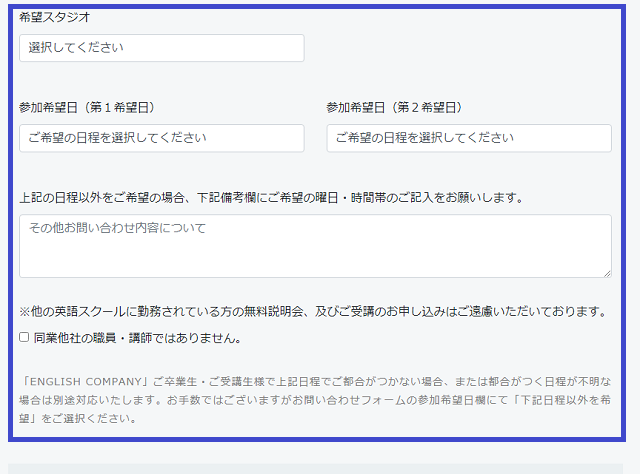
Task: Click the 同業他社の職員・講師ではありません label text
Action: [137, 338]
